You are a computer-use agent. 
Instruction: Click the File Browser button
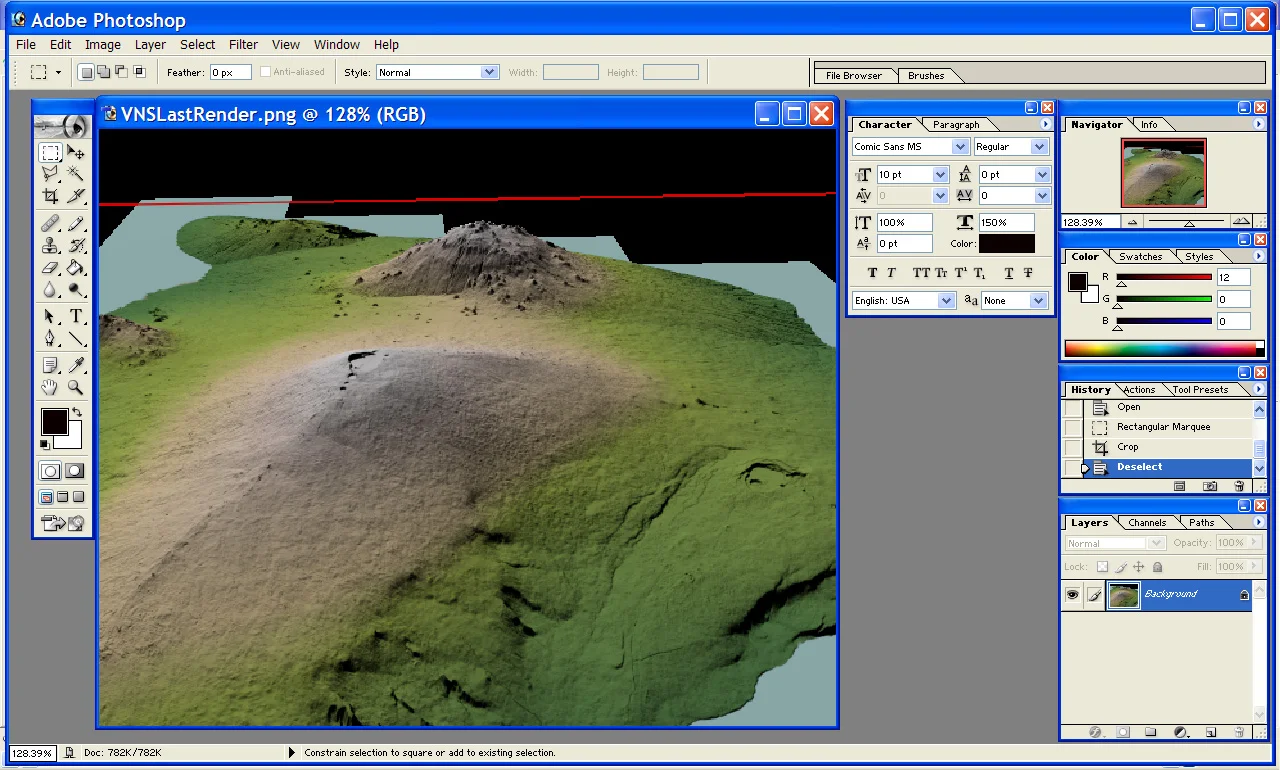coord(854,75)
